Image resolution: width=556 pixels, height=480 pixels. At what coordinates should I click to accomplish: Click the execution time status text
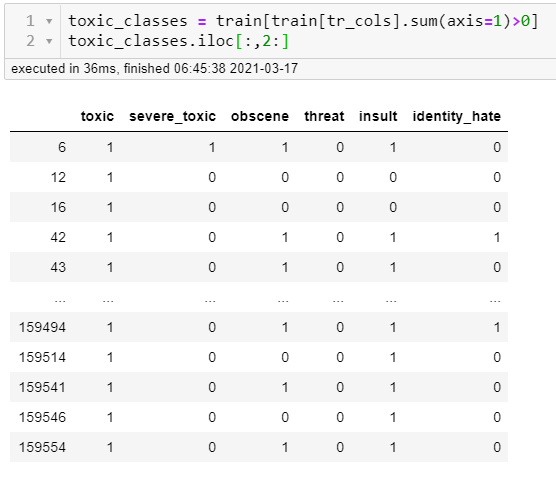point(154,68)
